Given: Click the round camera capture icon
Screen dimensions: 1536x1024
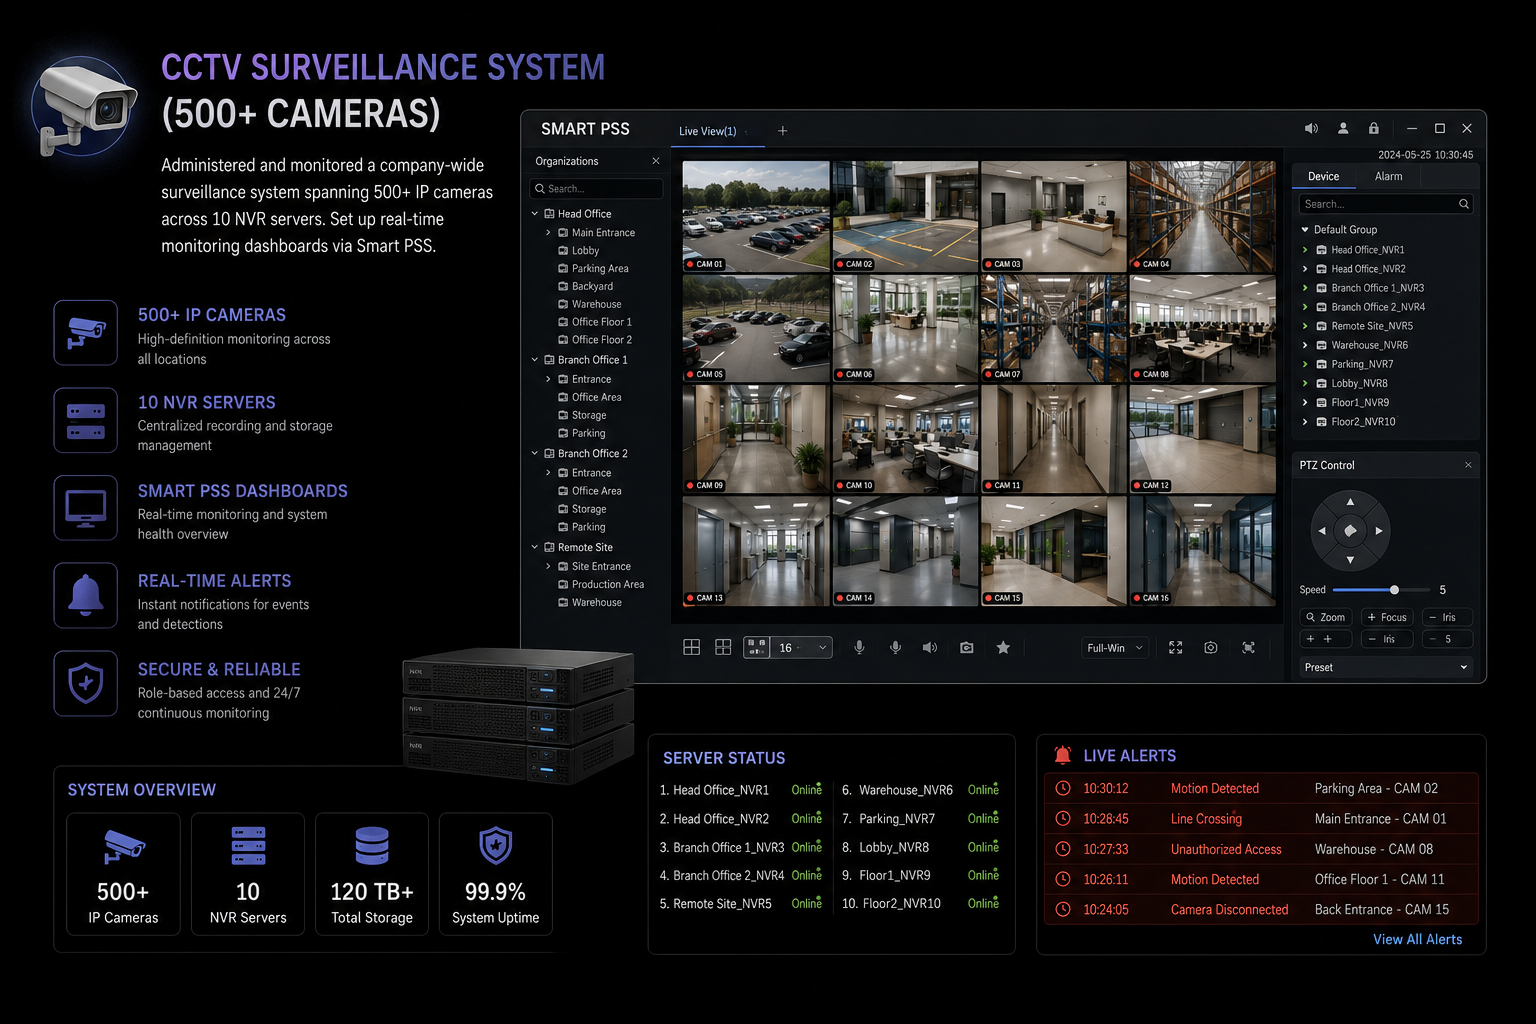Looking at the screenshot, I should click(1211, 648).
